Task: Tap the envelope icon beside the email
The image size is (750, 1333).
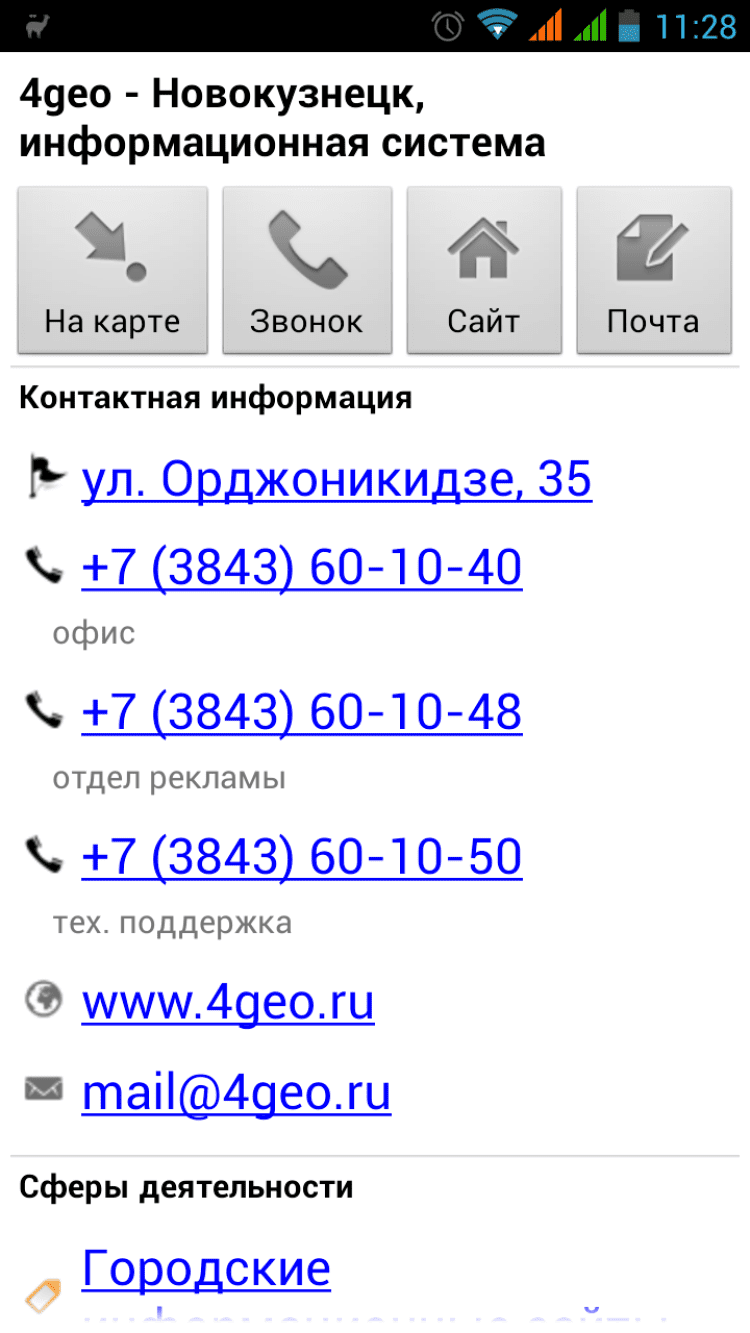Action: coord(44,1089)
